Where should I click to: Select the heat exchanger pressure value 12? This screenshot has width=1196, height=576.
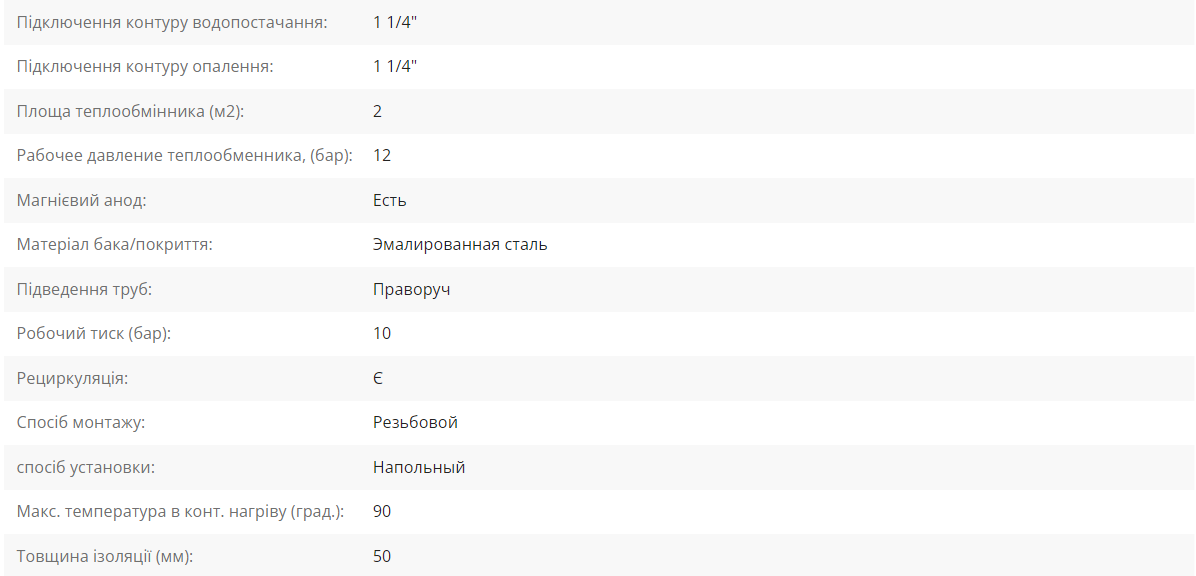(x=382, y=156)
